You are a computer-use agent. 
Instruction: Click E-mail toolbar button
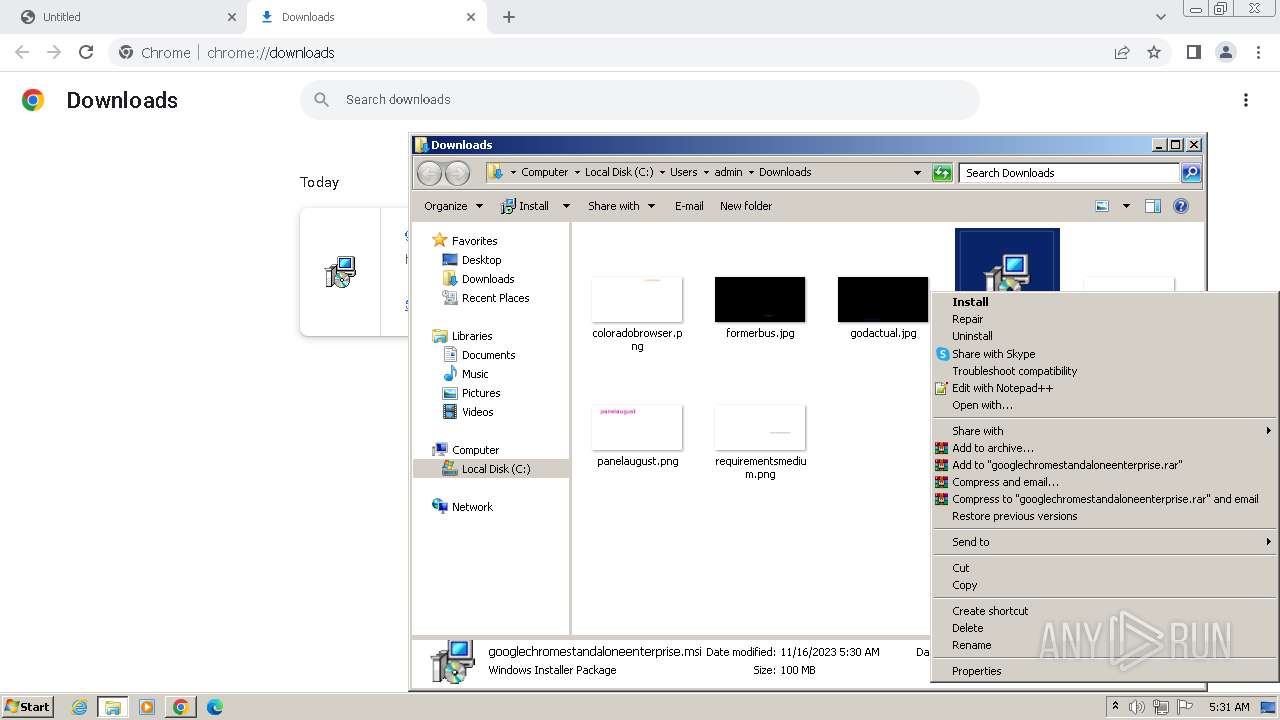(689, 206)
